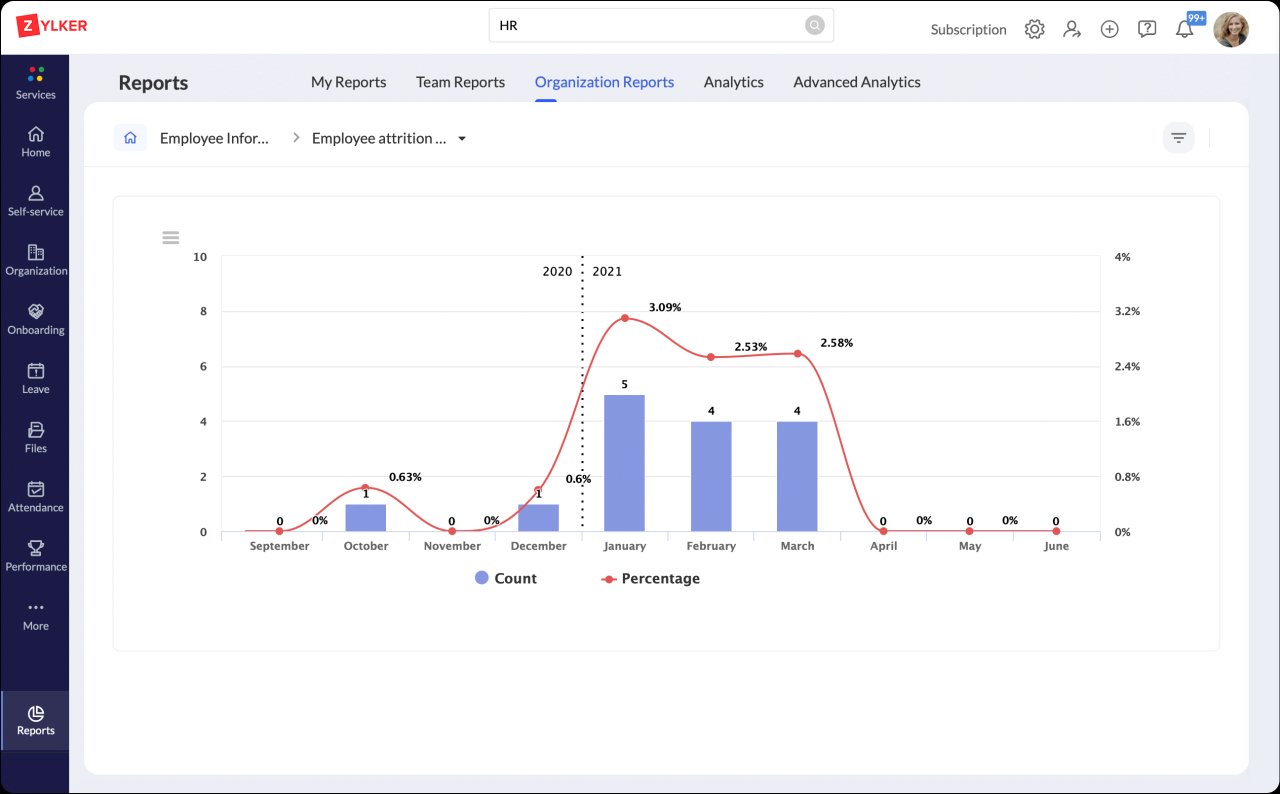Toggle the Count series in legend

click(x=506, y=578)
